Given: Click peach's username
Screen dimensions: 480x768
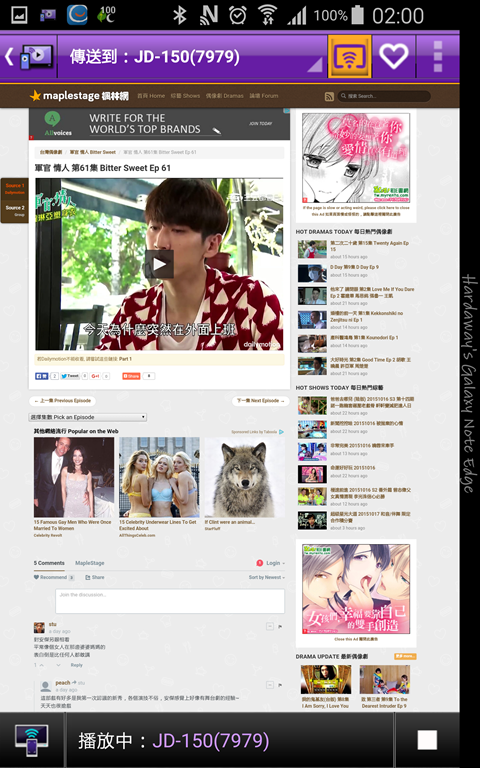Looking at the screenshot, I should (x=63, y=683).
